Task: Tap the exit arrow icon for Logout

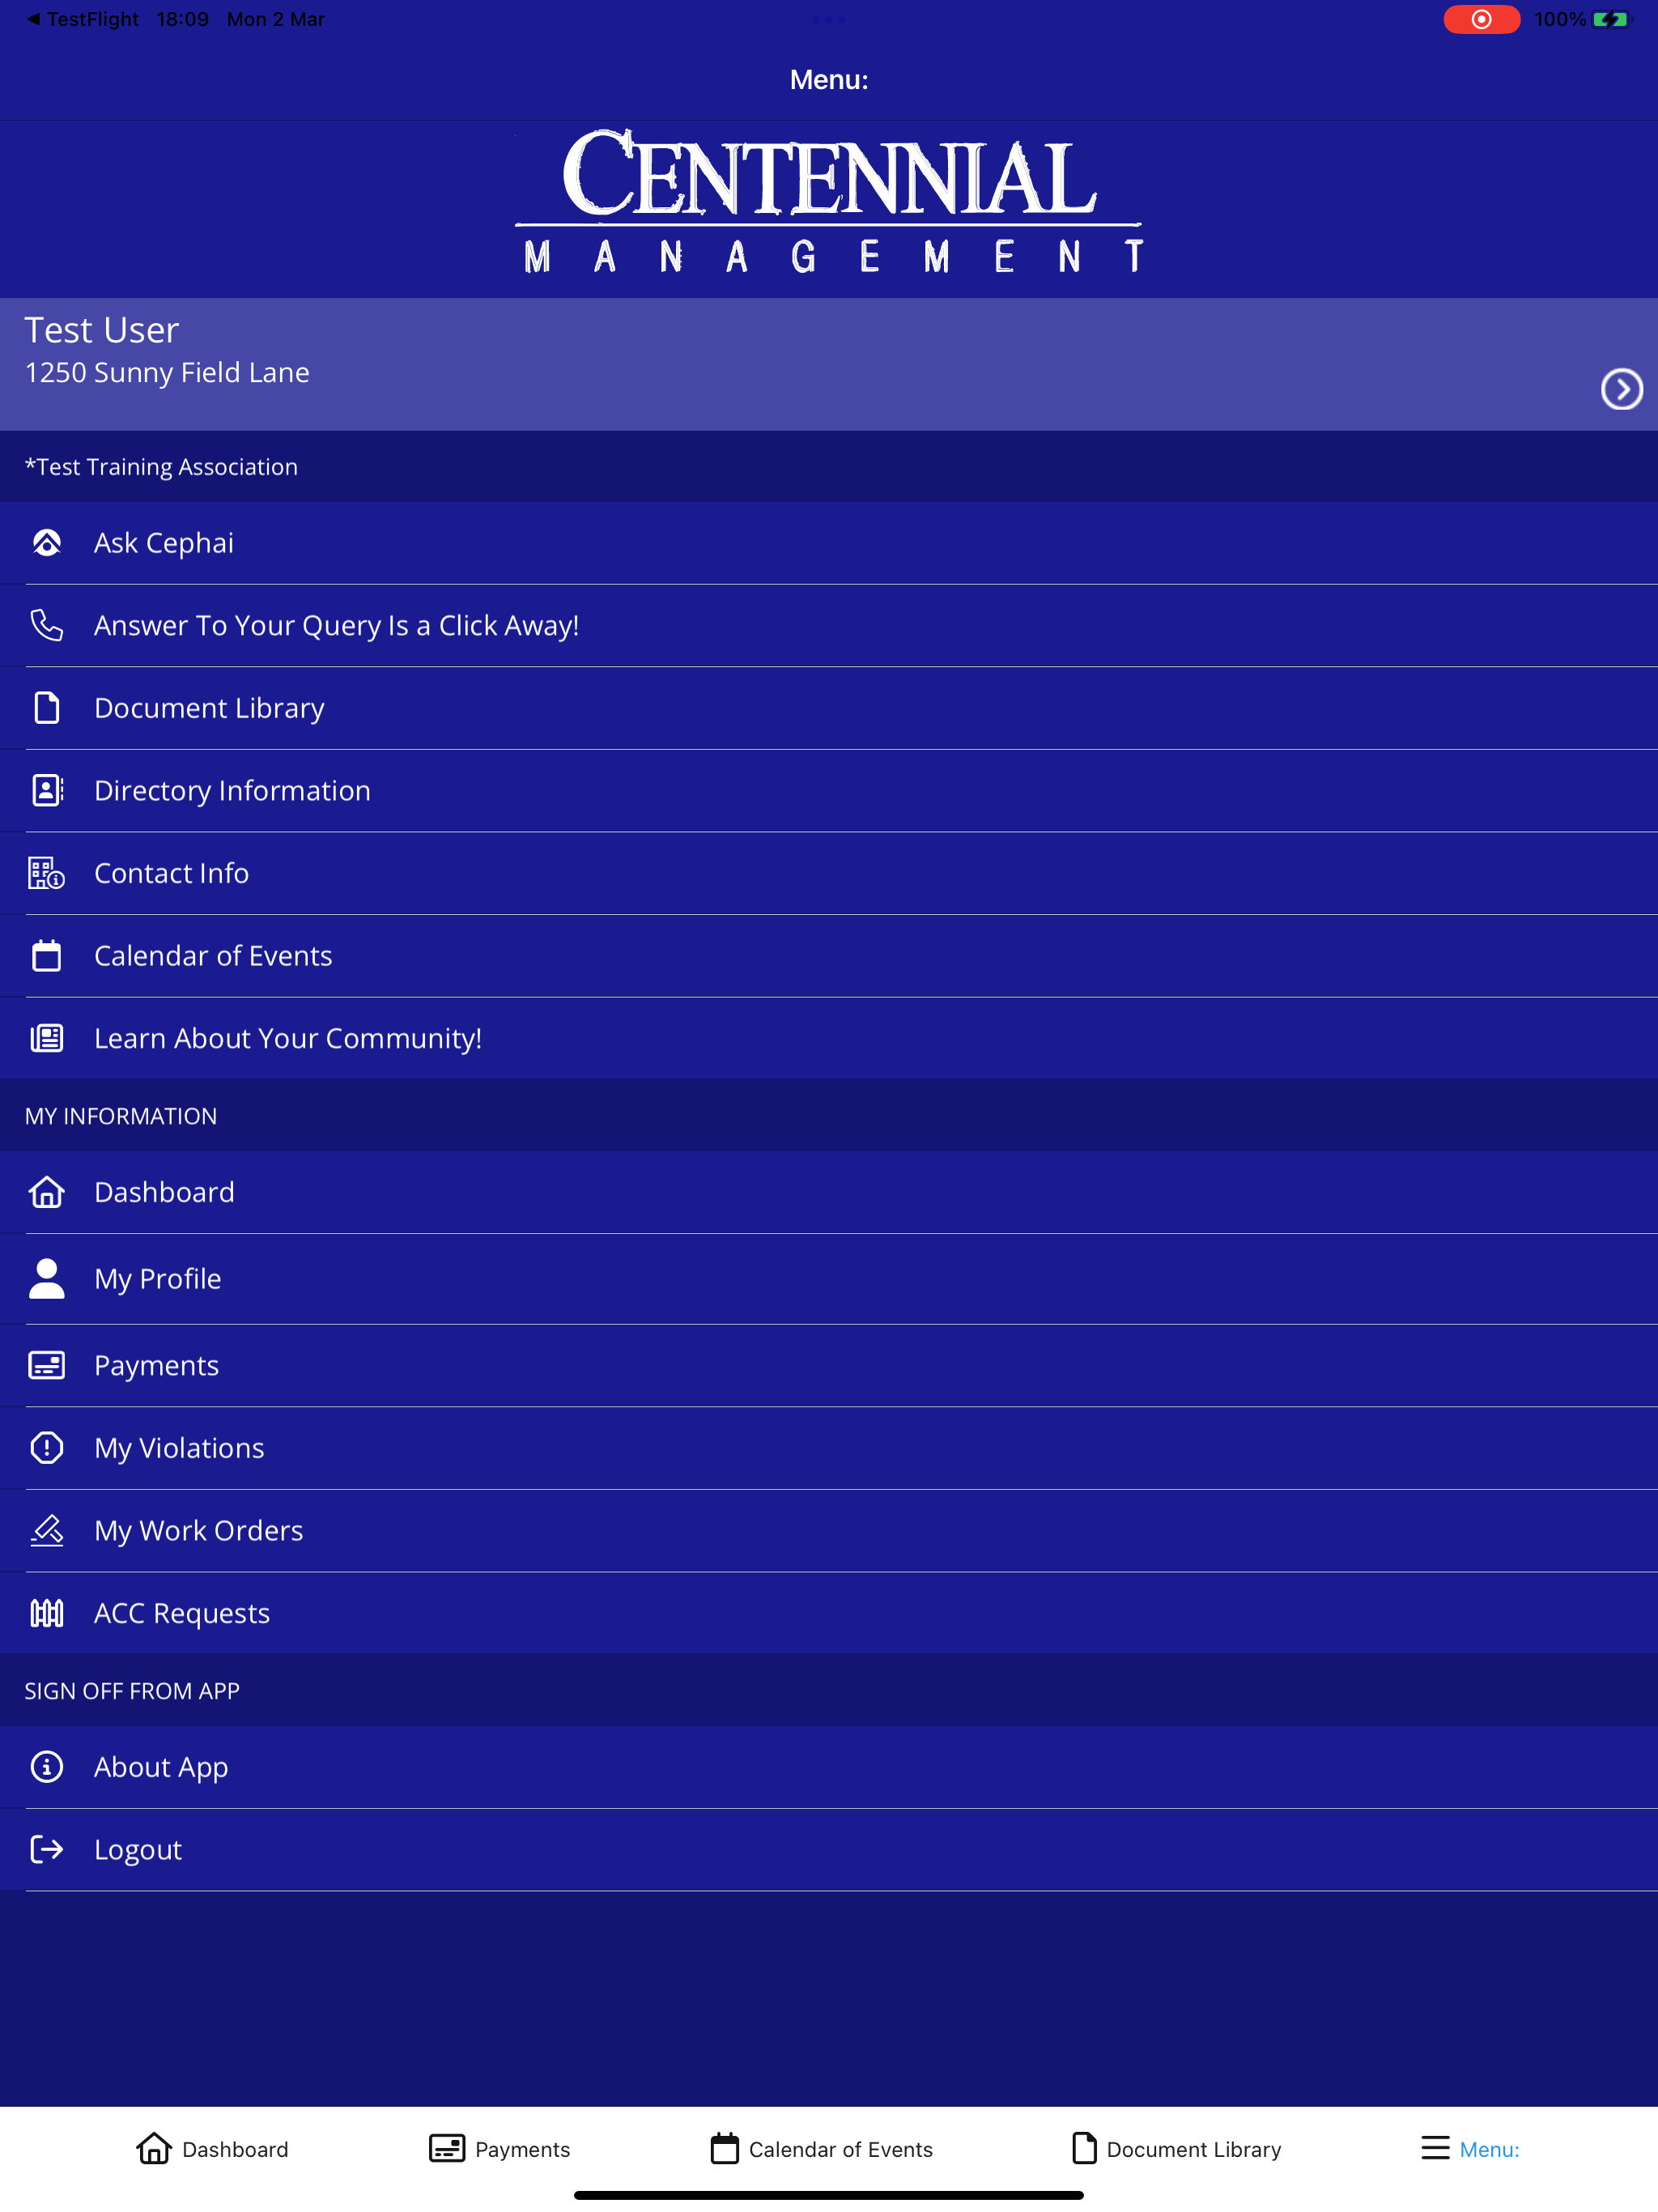Action: (x=47, y=1849)
